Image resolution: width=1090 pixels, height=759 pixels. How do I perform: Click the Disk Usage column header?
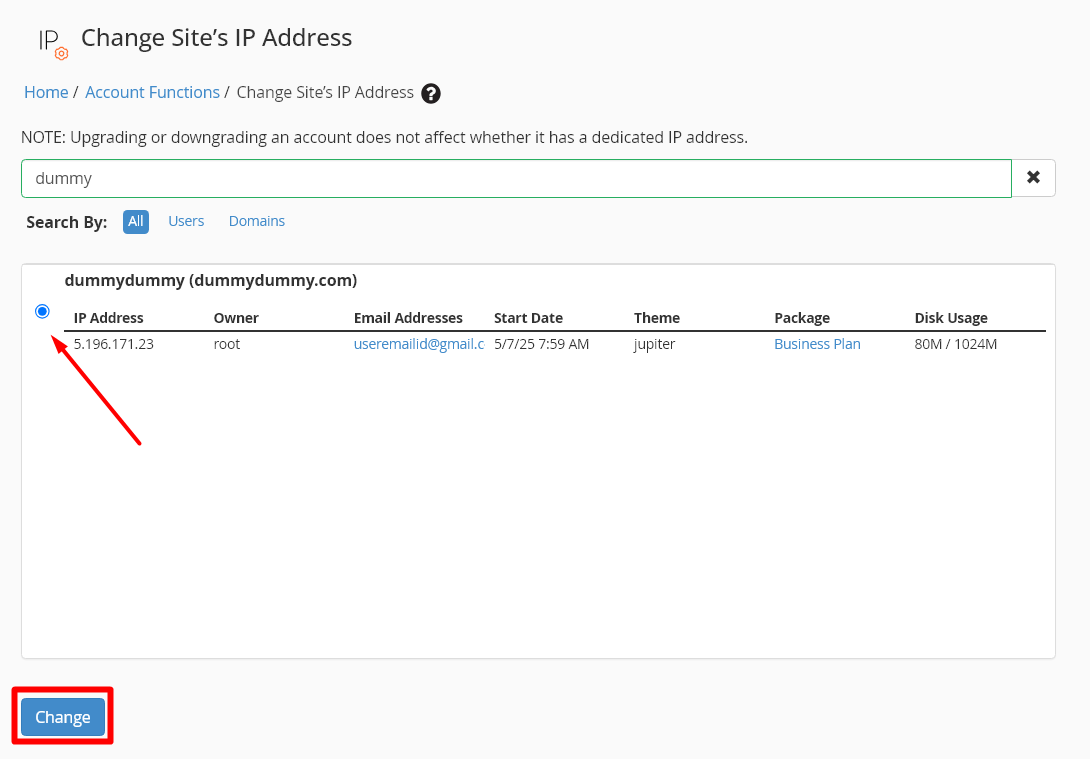tap(950, 318)
